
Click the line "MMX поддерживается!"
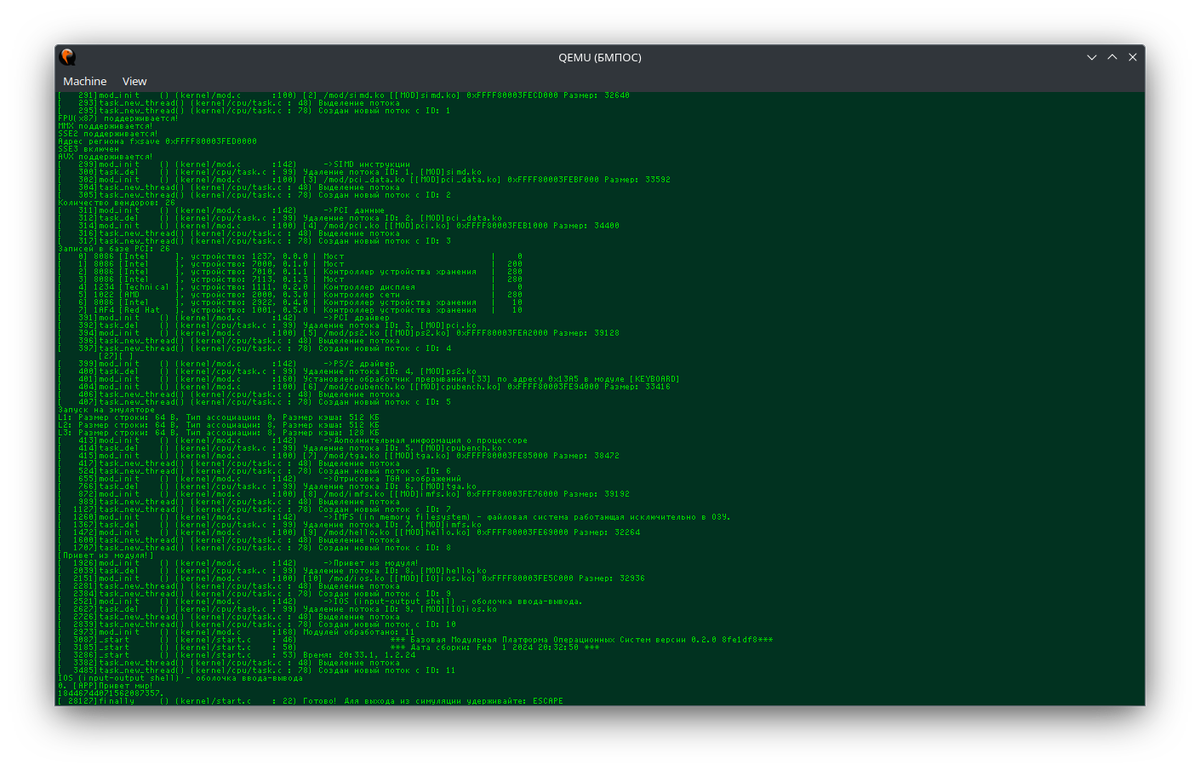coord(105,126)
